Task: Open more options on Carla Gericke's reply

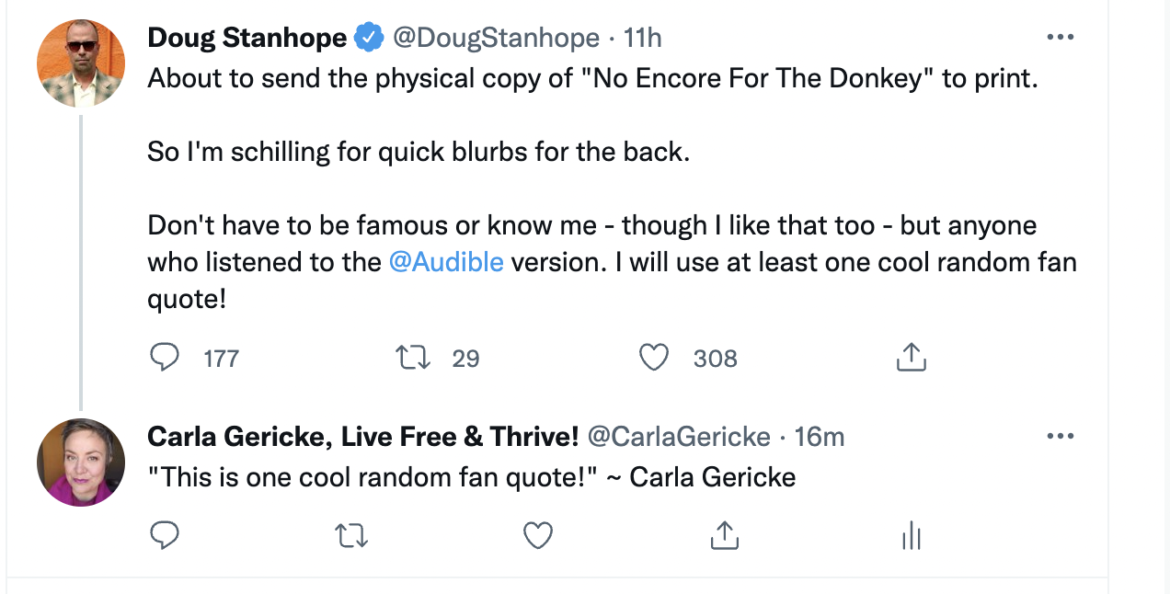Action: coord(1059,436)
